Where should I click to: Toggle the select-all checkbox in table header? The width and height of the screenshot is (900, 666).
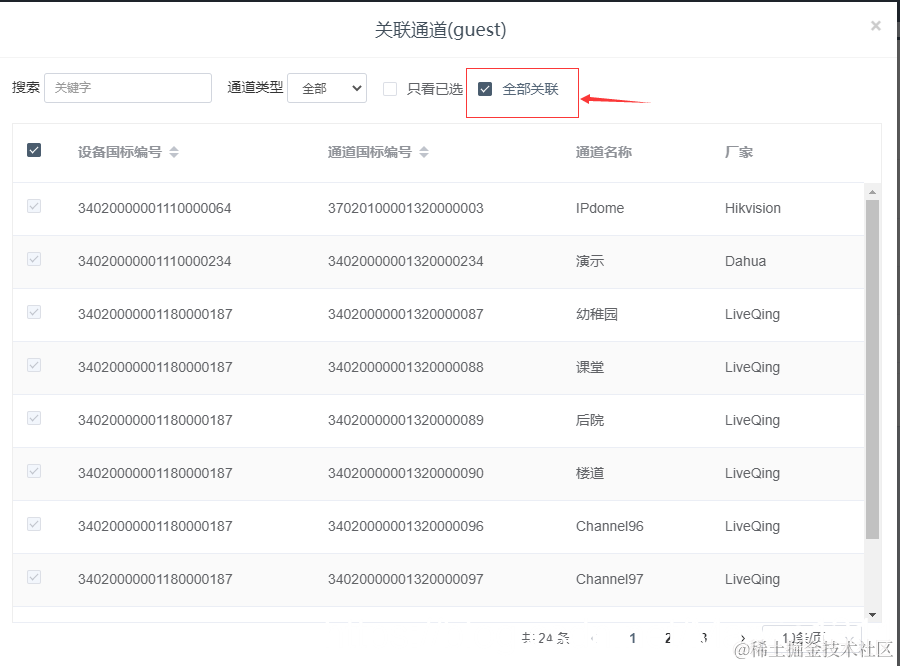pos(34,150)
